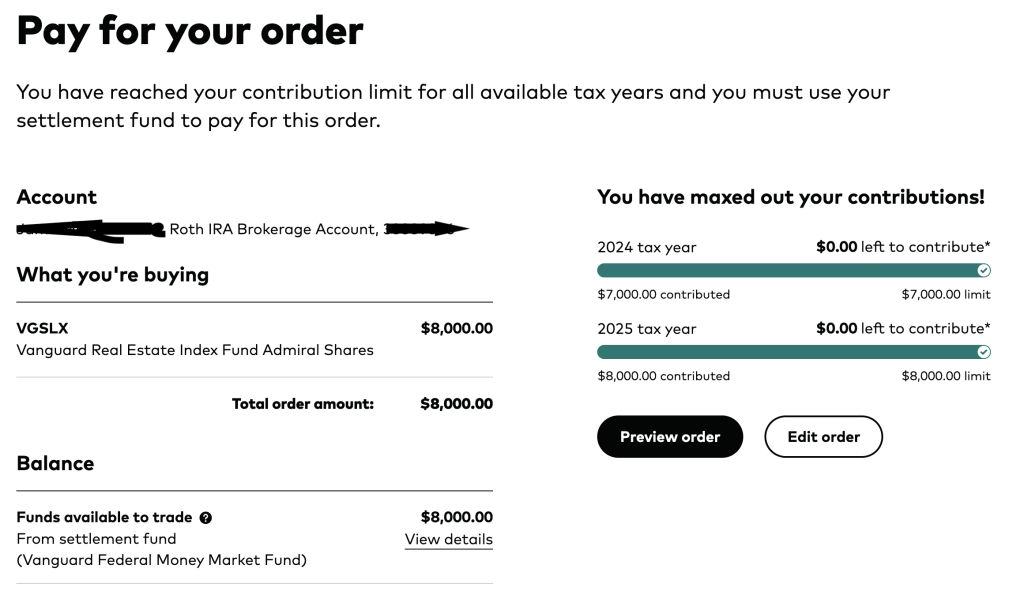
Task: Choose the Edit order button
Action: pos(823,437)
